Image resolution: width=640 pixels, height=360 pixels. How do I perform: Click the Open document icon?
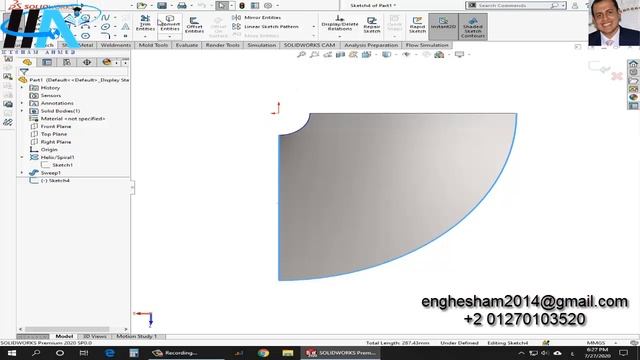click(x=142, y=6)
